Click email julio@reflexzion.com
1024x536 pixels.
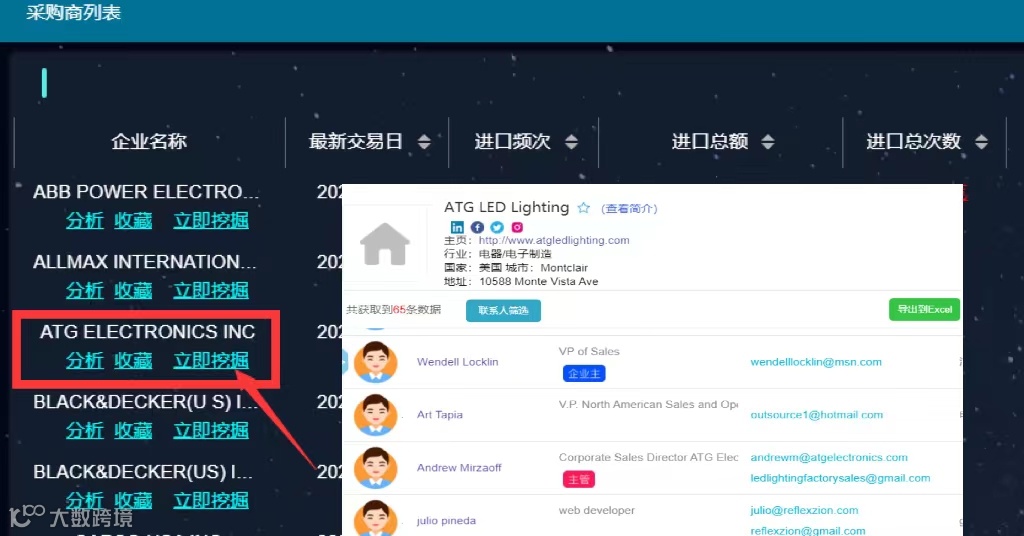[805, 510]
